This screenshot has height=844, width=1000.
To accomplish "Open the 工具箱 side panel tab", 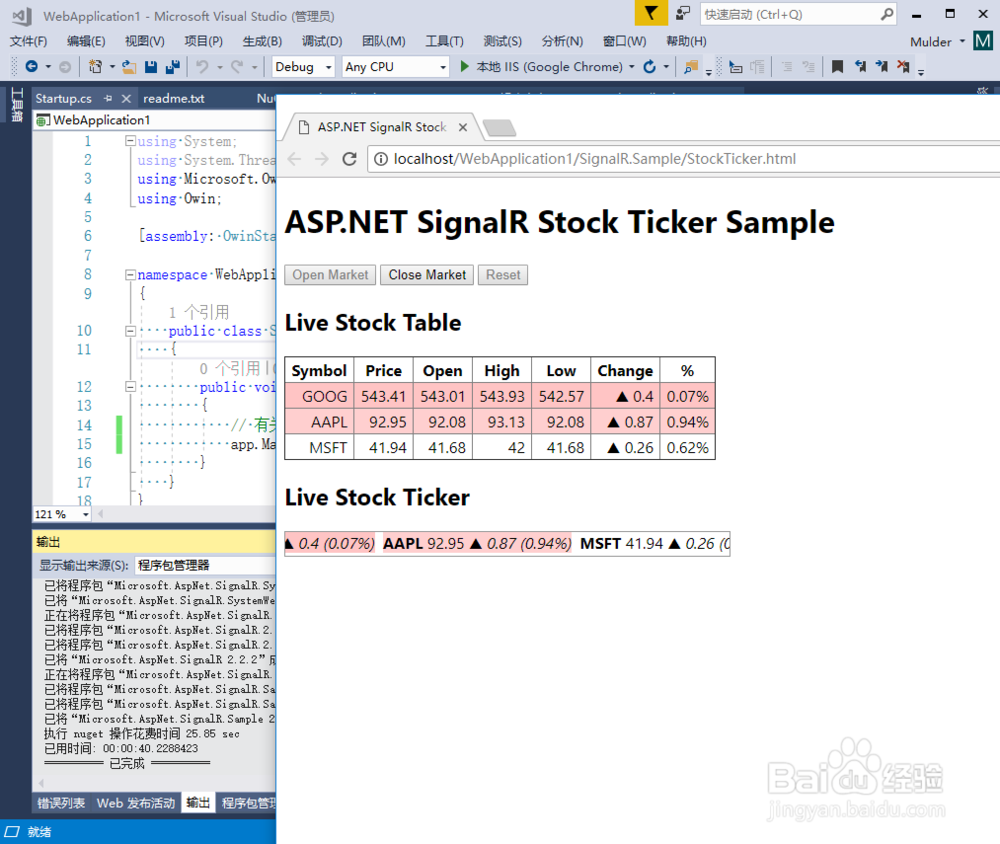I will [17, 105].
